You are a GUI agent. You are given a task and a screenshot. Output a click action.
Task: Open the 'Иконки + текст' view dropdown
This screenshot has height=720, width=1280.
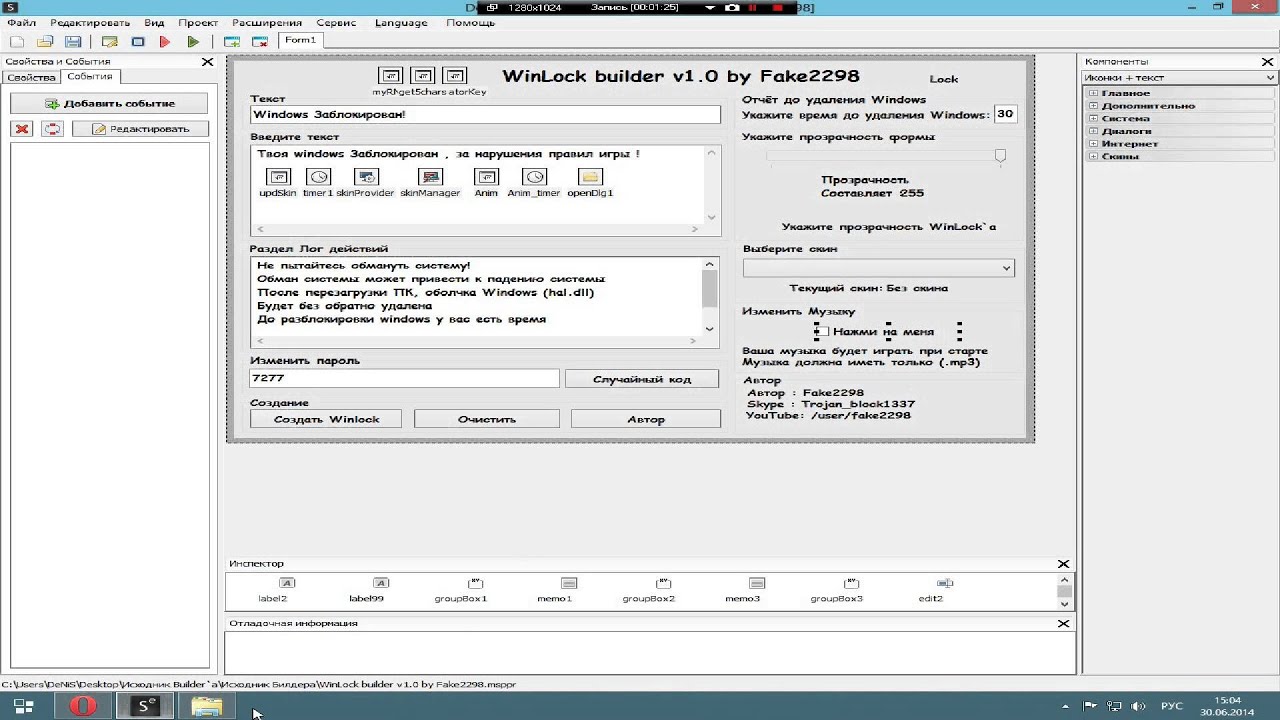pos(1180,78)
